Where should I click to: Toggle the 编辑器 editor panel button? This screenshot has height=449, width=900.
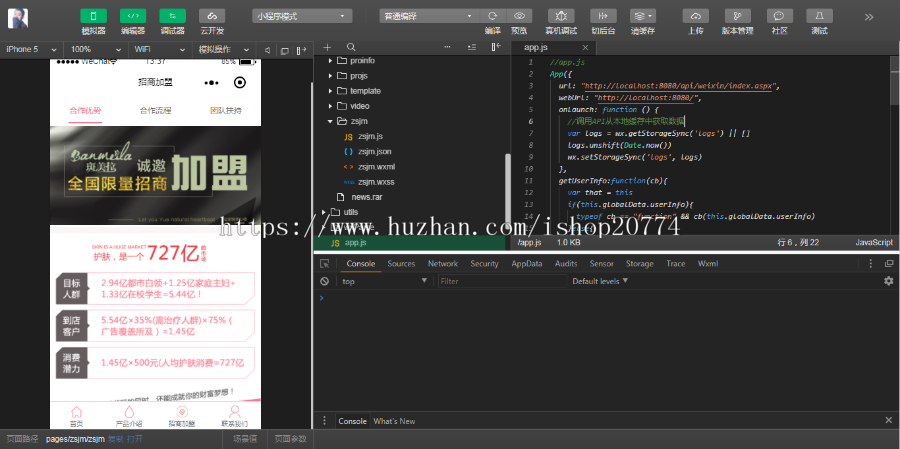click(133, 16)
